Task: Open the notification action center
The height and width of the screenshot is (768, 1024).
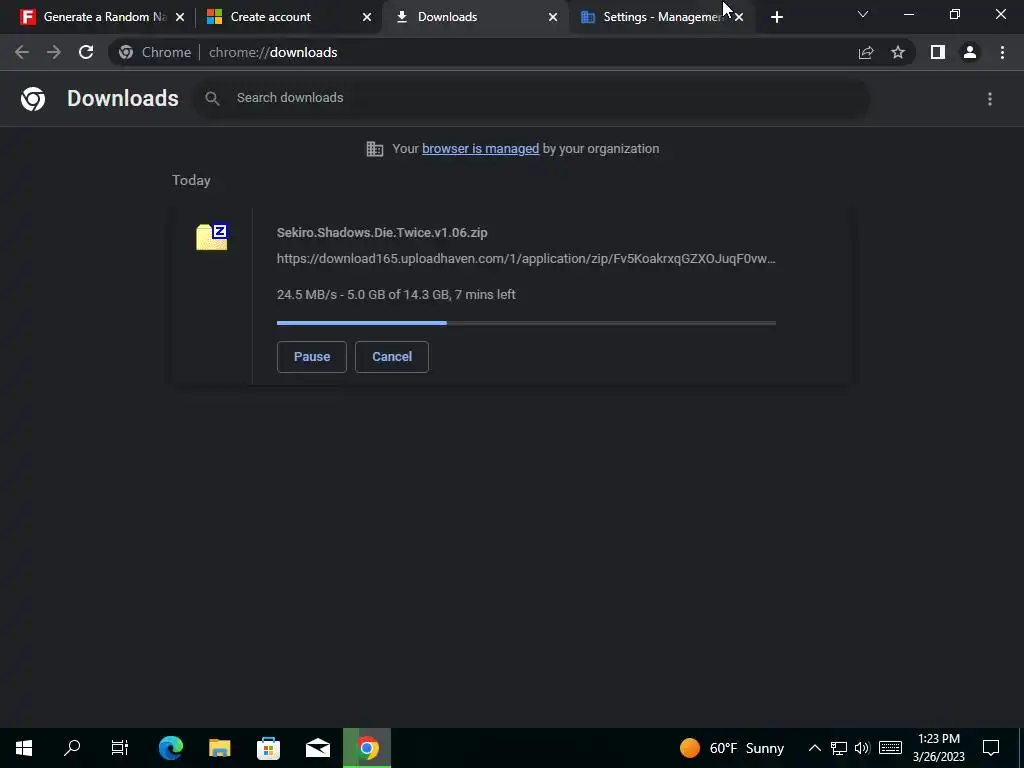Action: pos(991,748)
